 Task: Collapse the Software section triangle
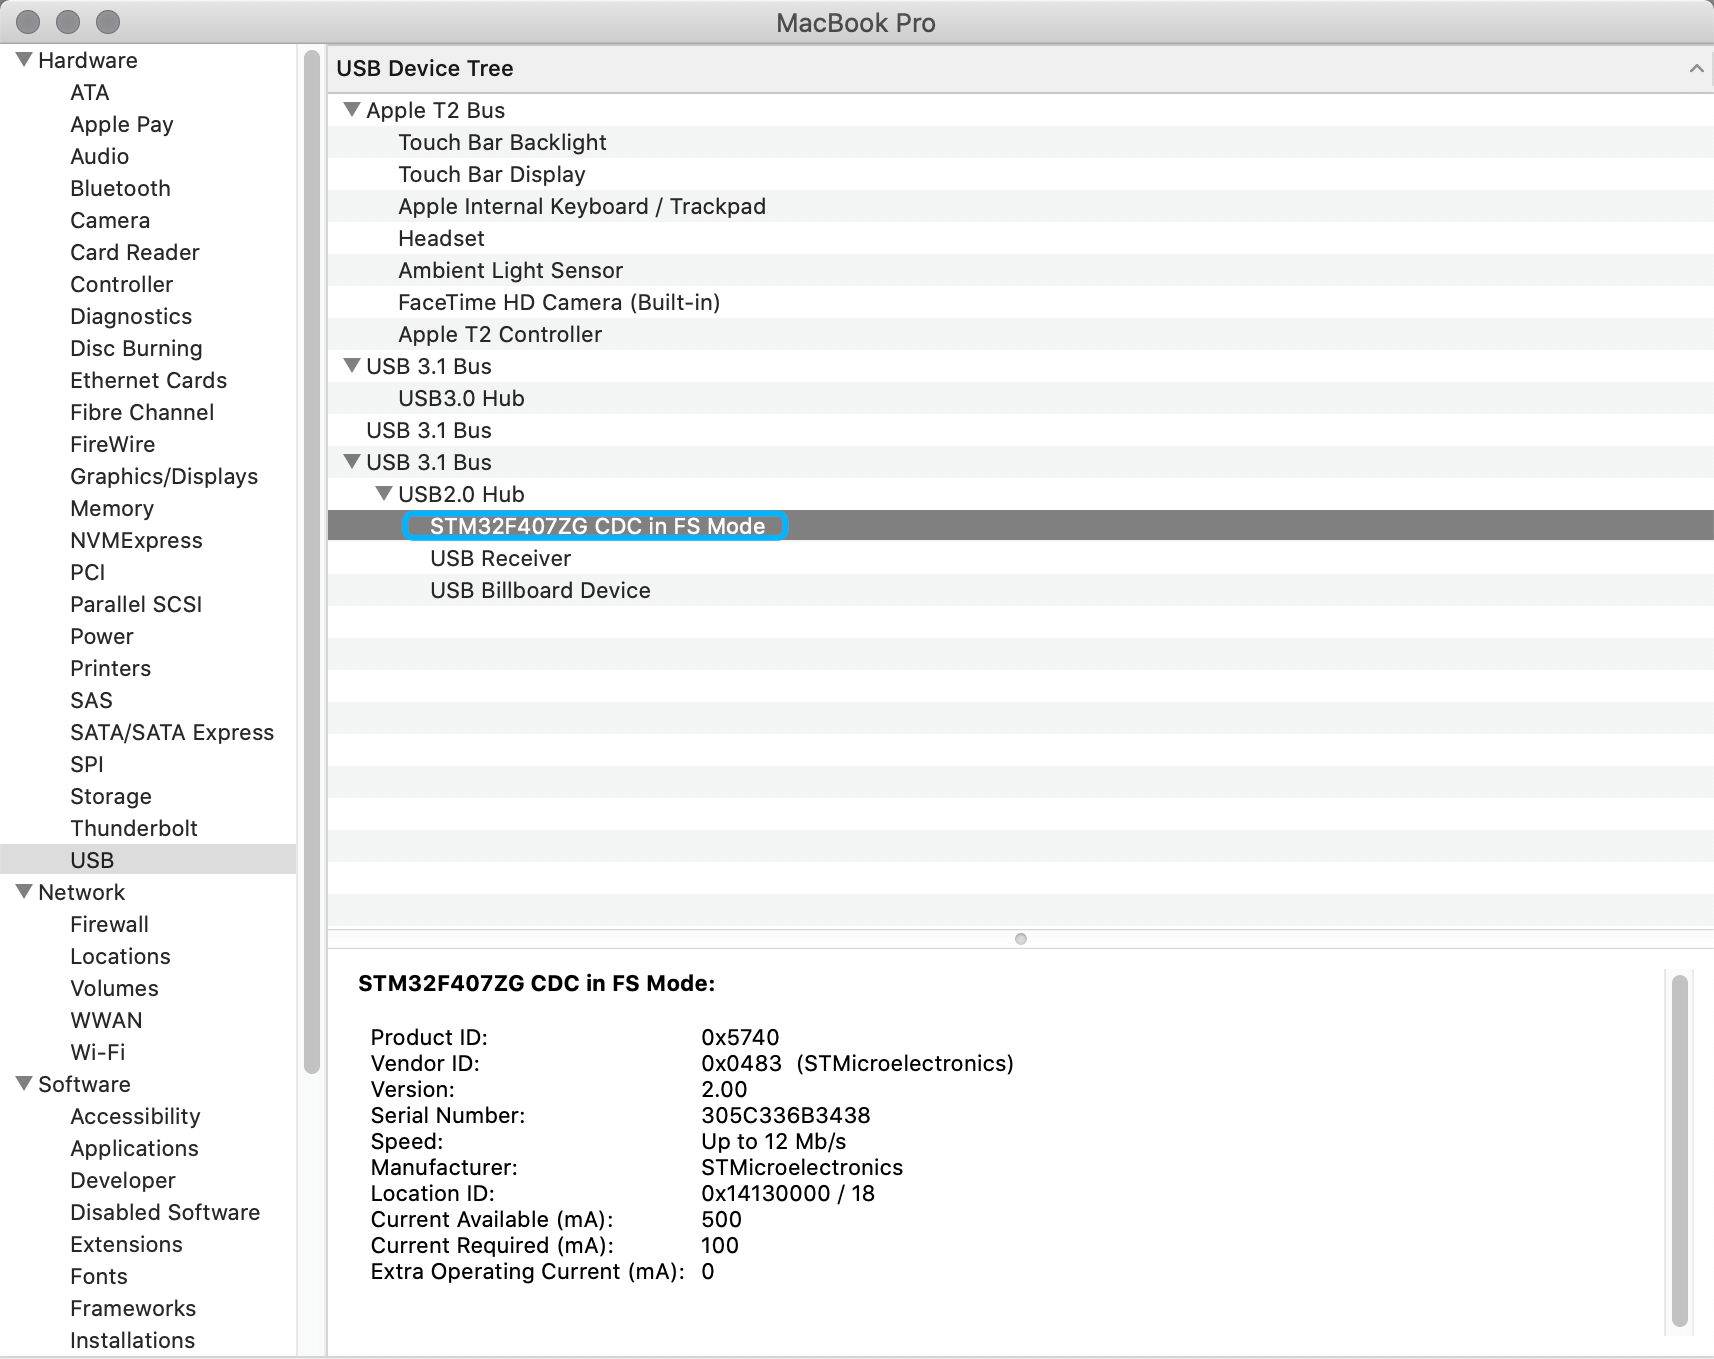tap(24, 1084)
